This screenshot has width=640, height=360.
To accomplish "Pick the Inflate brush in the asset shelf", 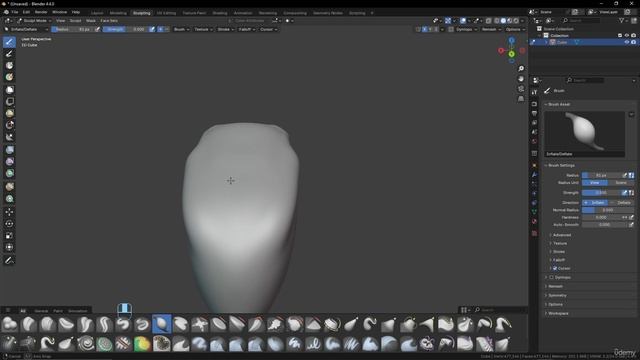I will pyautogui.click(x=162, y=324).
